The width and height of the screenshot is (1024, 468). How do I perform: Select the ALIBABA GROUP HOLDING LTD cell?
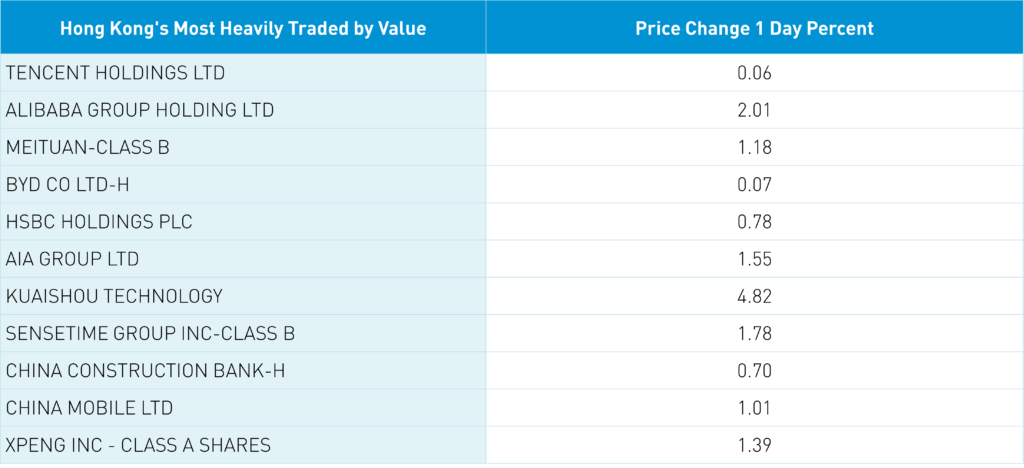coord(140,110)
